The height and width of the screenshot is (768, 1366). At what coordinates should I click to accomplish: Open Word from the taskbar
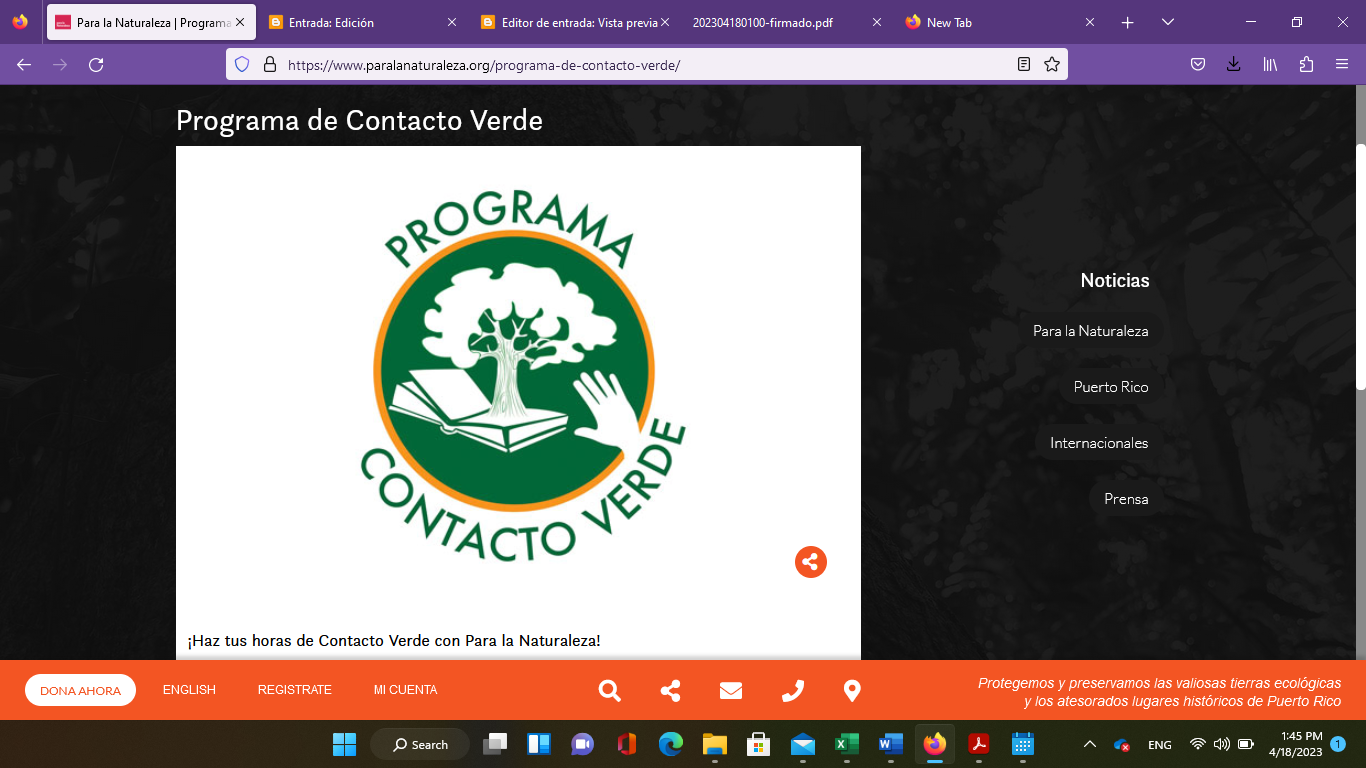pyautogui.click(x=891, y=744)
